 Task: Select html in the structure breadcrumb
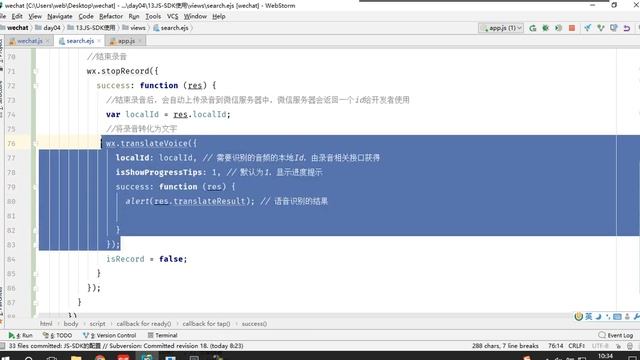pos(46,324)
